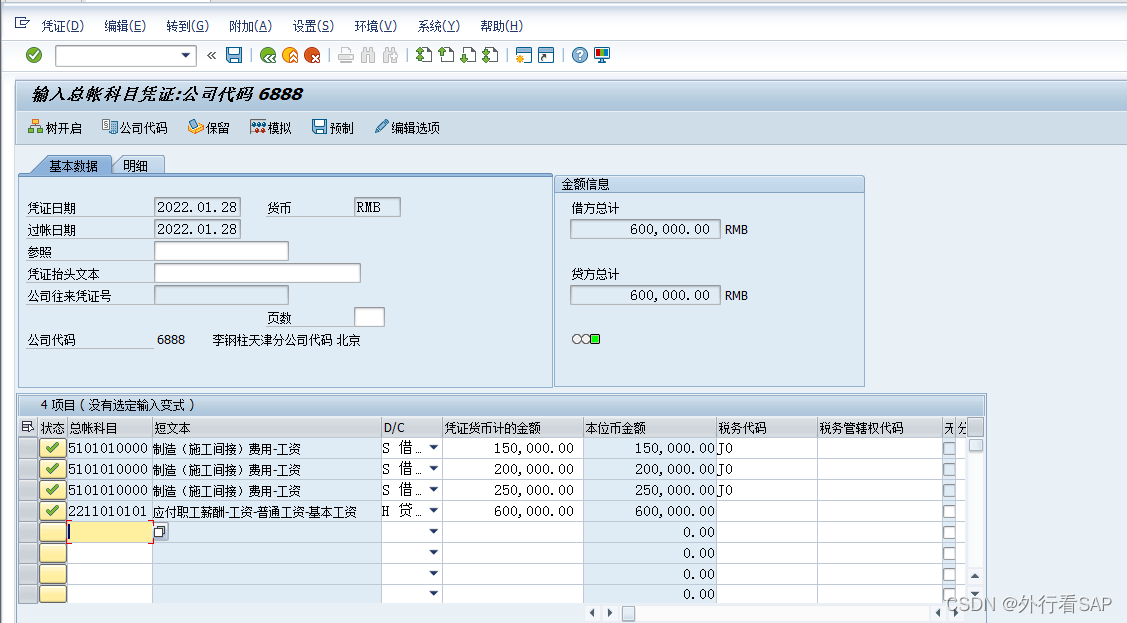Click the 凭证日期 document date field
This screenshot has width=1127, height=623.
tap(197, 207)
